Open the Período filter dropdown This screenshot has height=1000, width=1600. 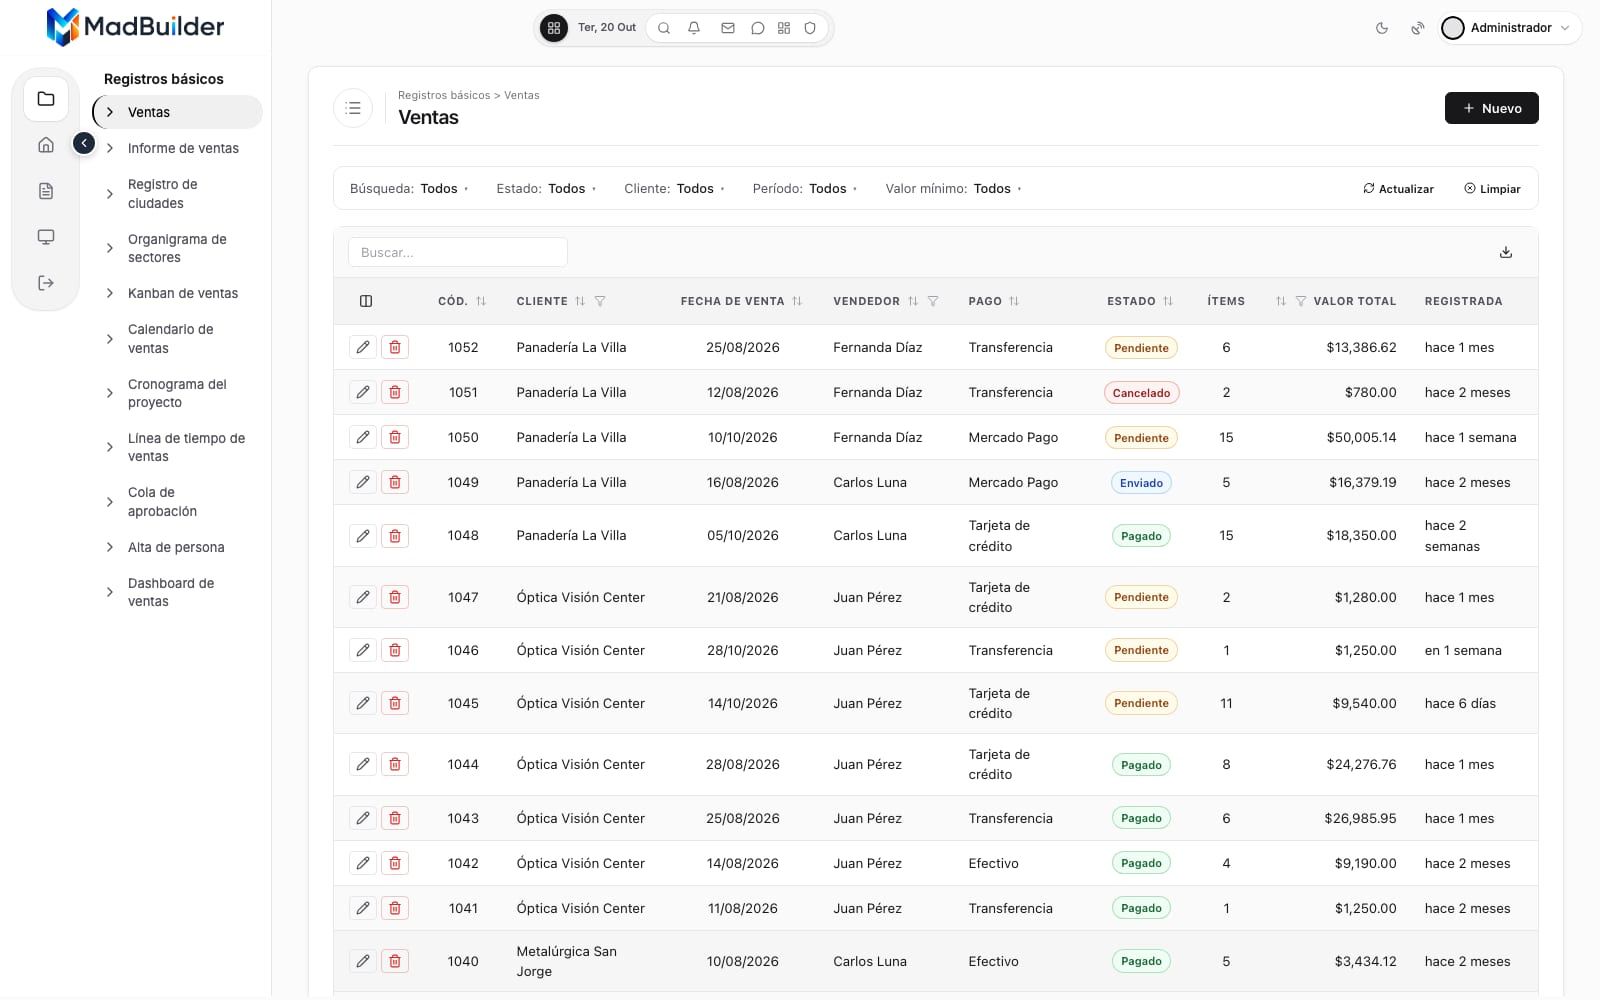coord(805,189)
